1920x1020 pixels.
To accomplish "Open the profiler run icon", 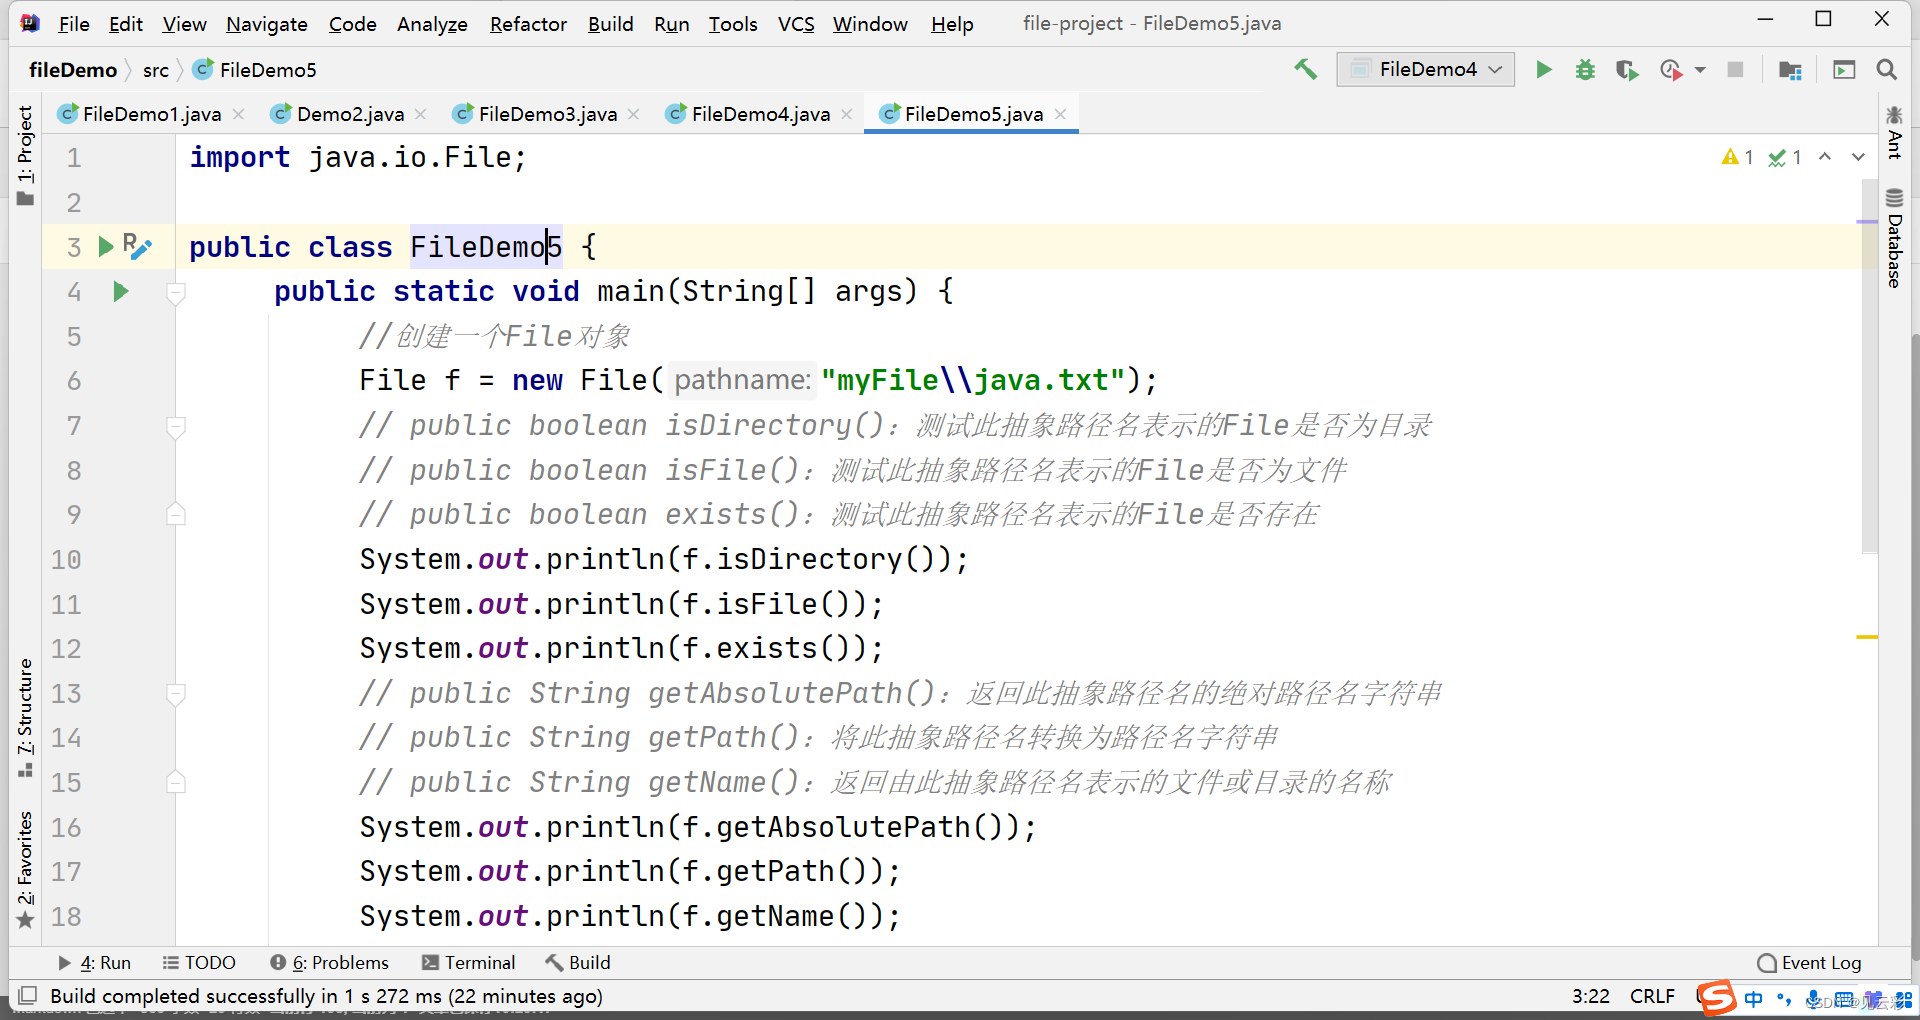I will pyautogui.click(x=1670, y=69).
